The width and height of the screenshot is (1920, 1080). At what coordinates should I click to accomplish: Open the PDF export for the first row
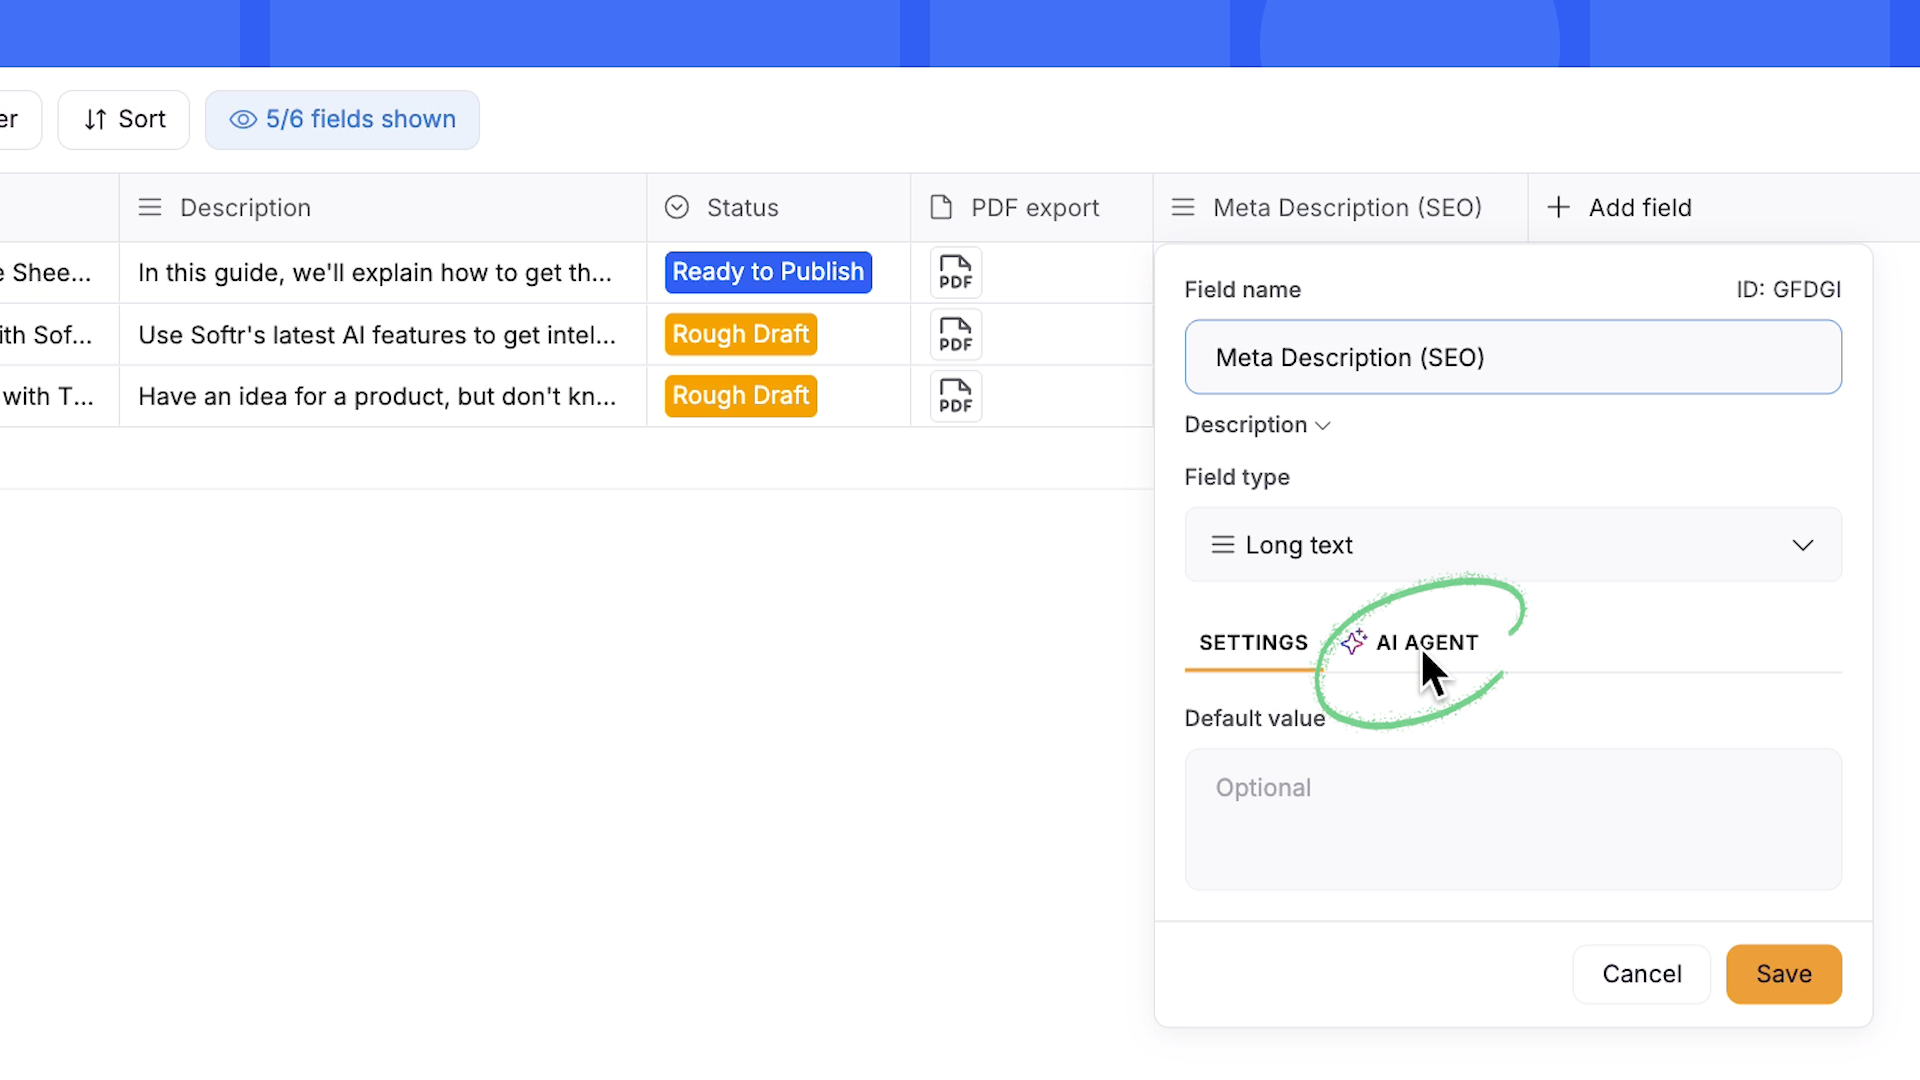(955, 272)
